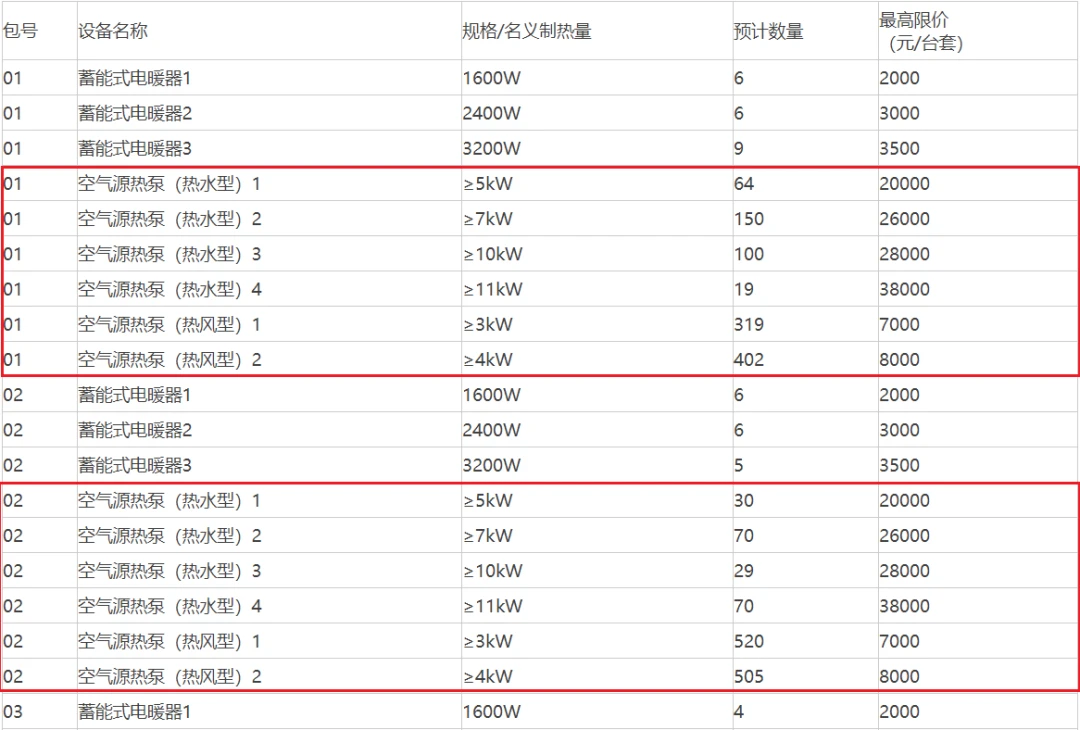The width and height of the screenshot is (1080, 730).
Task: Select the 包号 03 cell
Action: (x=13, y=712)
